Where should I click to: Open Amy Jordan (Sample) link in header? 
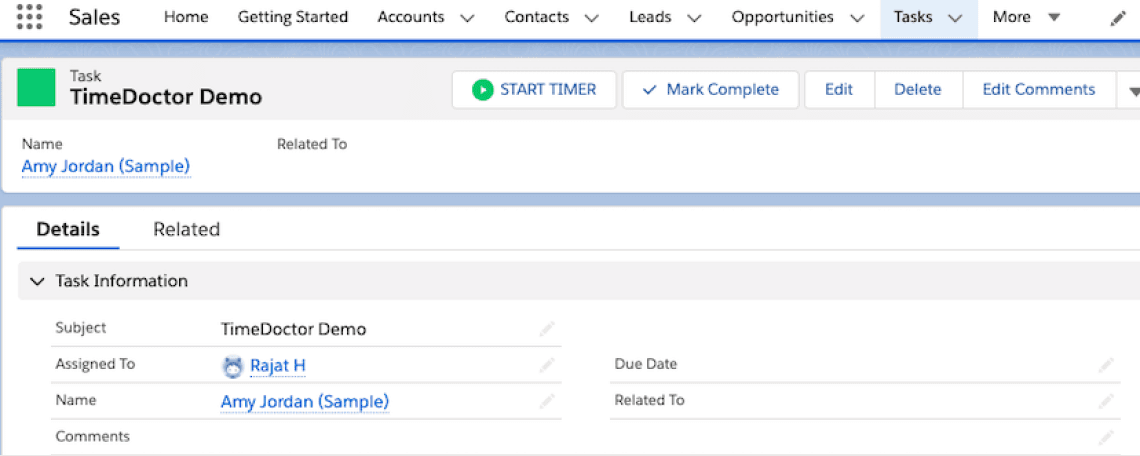pos(106,166)
